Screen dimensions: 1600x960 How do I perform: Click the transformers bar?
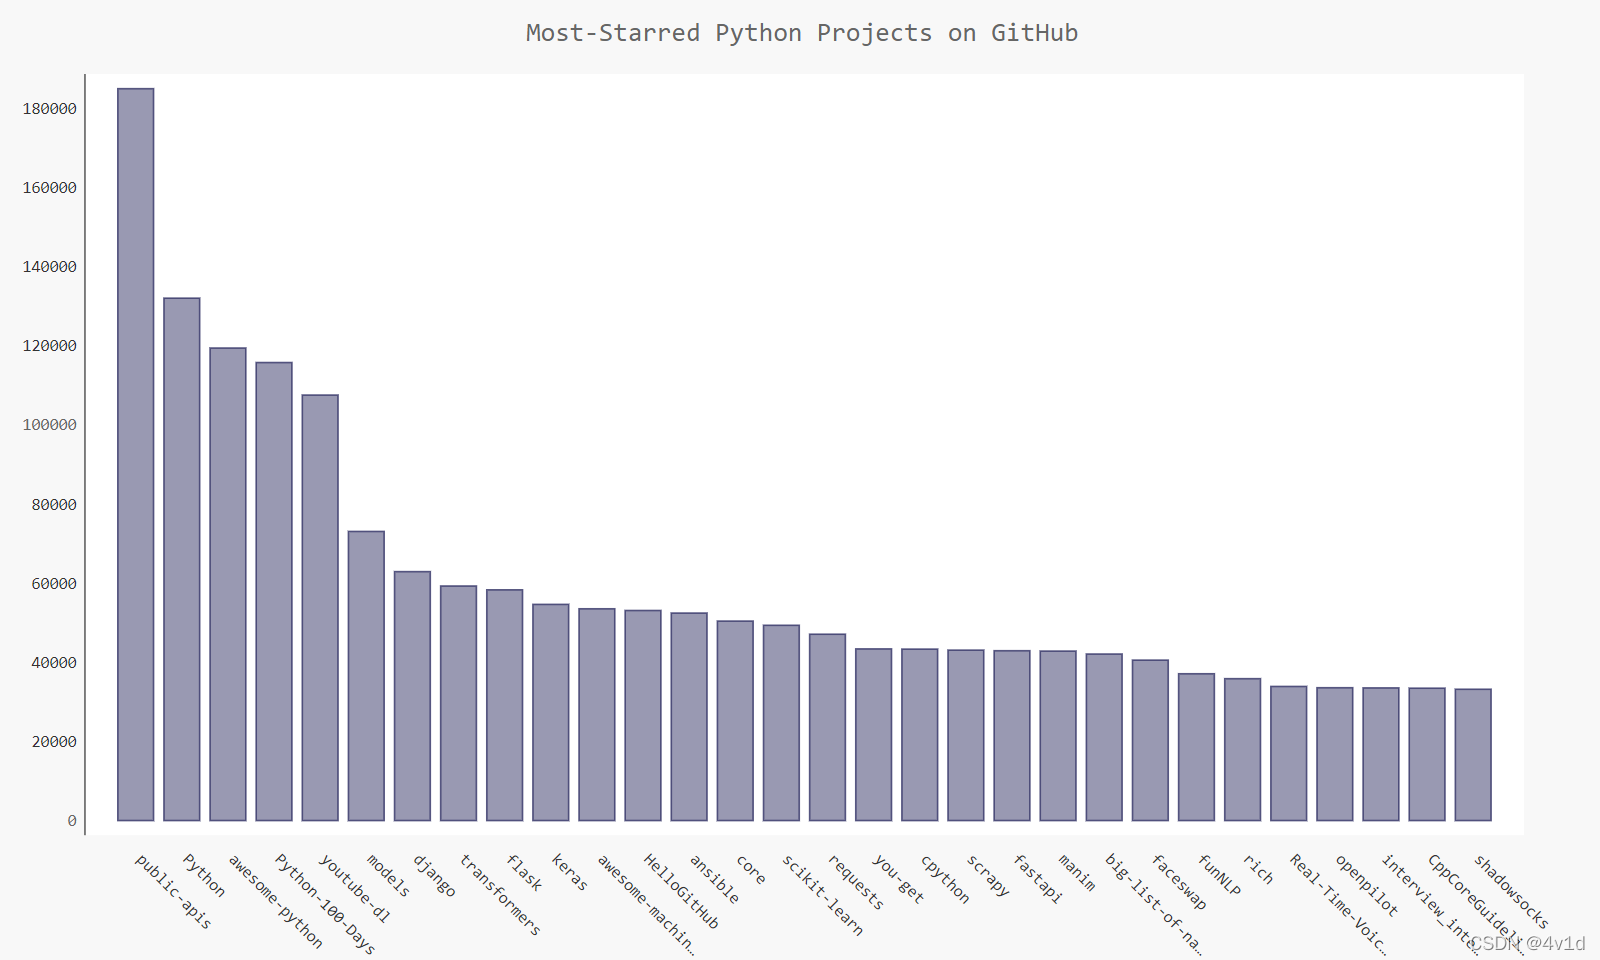[459, 703]
